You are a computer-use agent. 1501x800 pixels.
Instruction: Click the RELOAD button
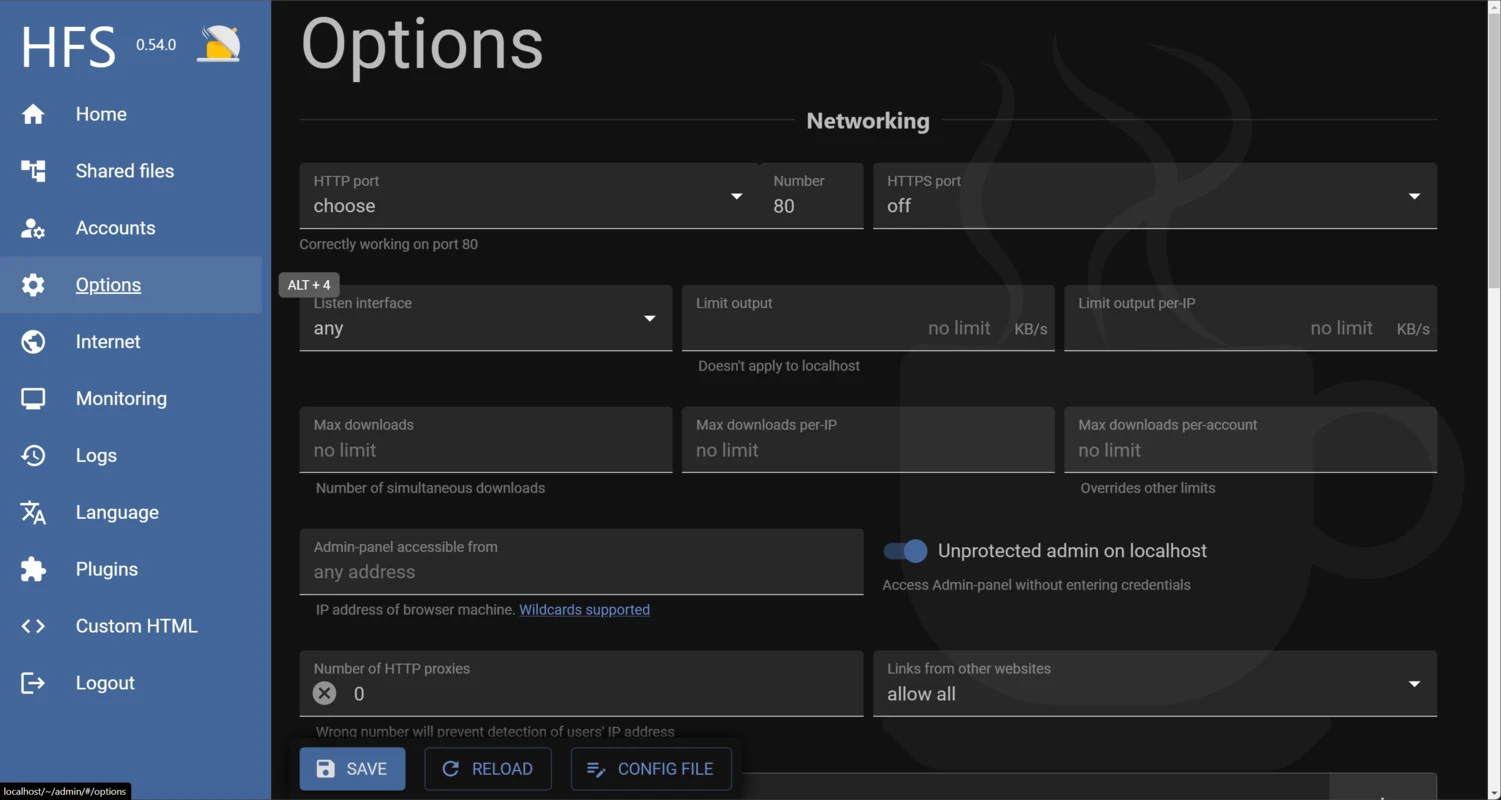point(488,769)
